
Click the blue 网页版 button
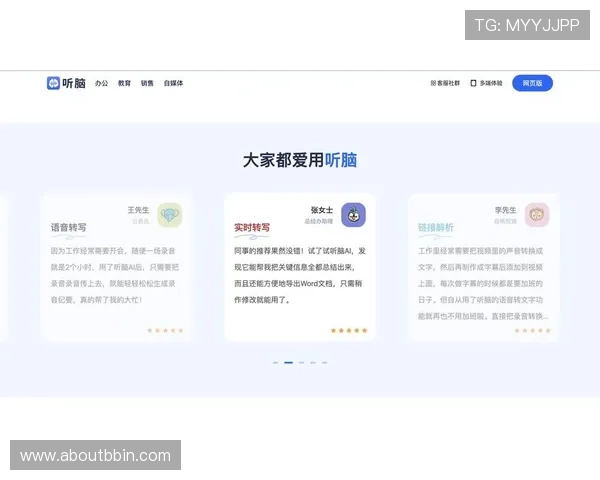(x=532, y=83)
